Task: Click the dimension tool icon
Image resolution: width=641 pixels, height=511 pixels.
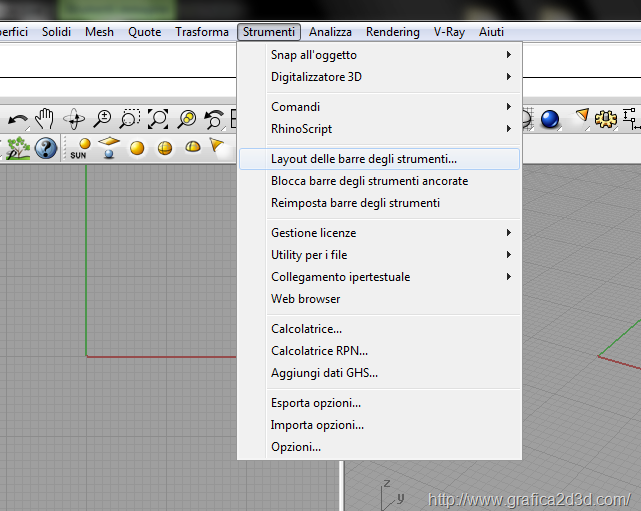Action: (630, 119)
